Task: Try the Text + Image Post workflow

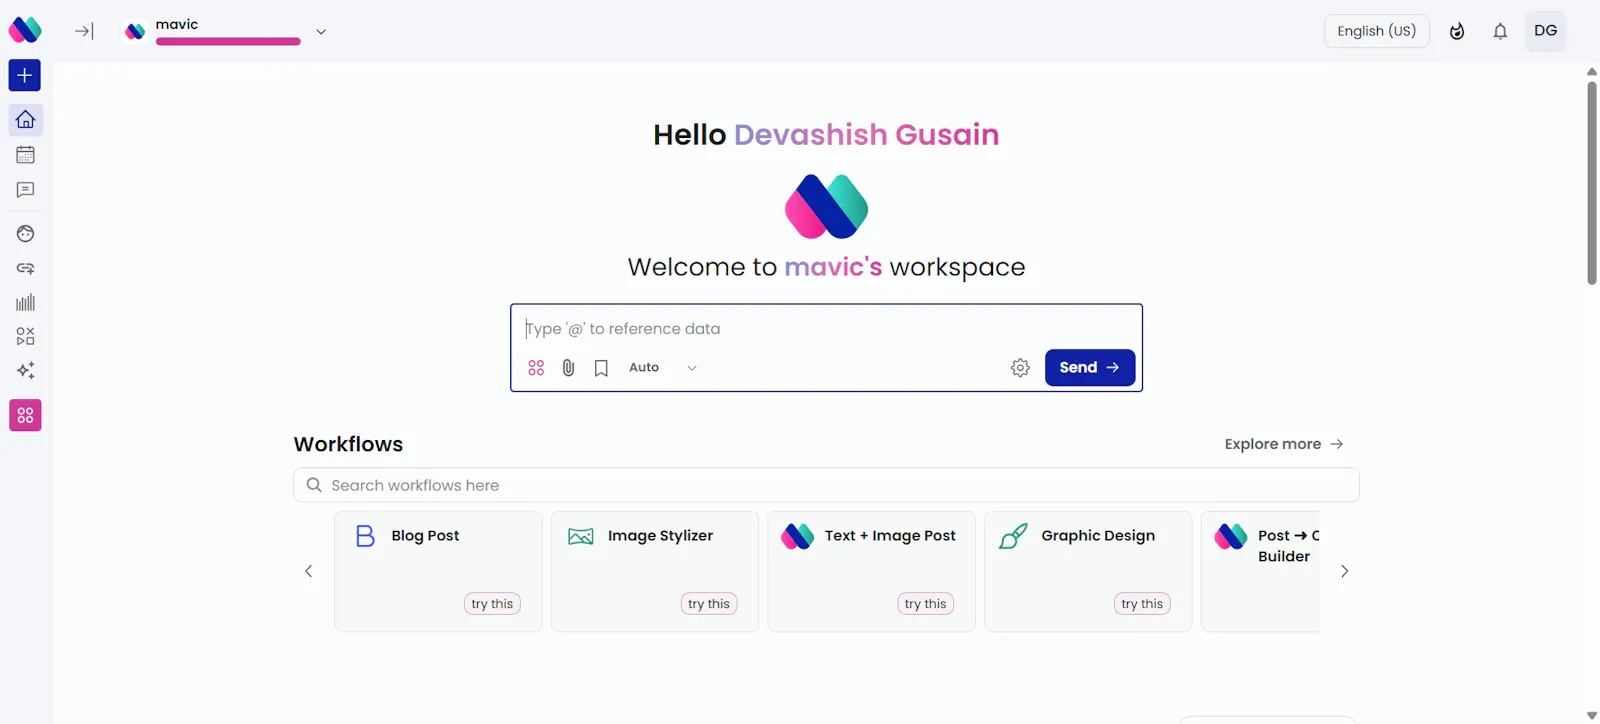Action: tap(925, 604)
